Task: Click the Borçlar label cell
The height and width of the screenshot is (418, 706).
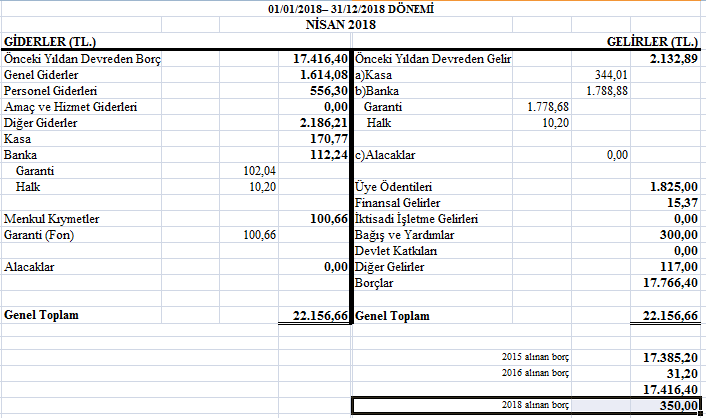Action: pyautogui.click(x=374, y=283)
